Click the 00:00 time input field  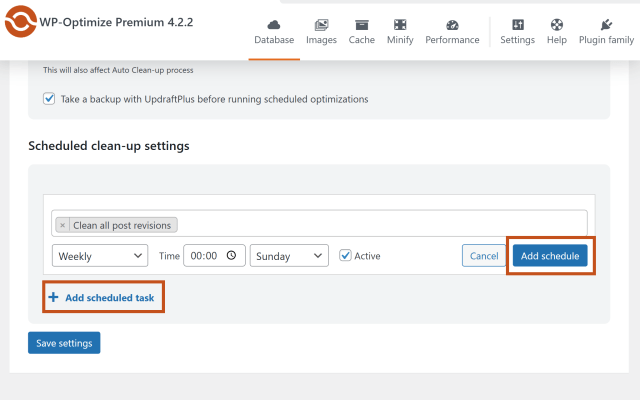click(x=214, y=256)
